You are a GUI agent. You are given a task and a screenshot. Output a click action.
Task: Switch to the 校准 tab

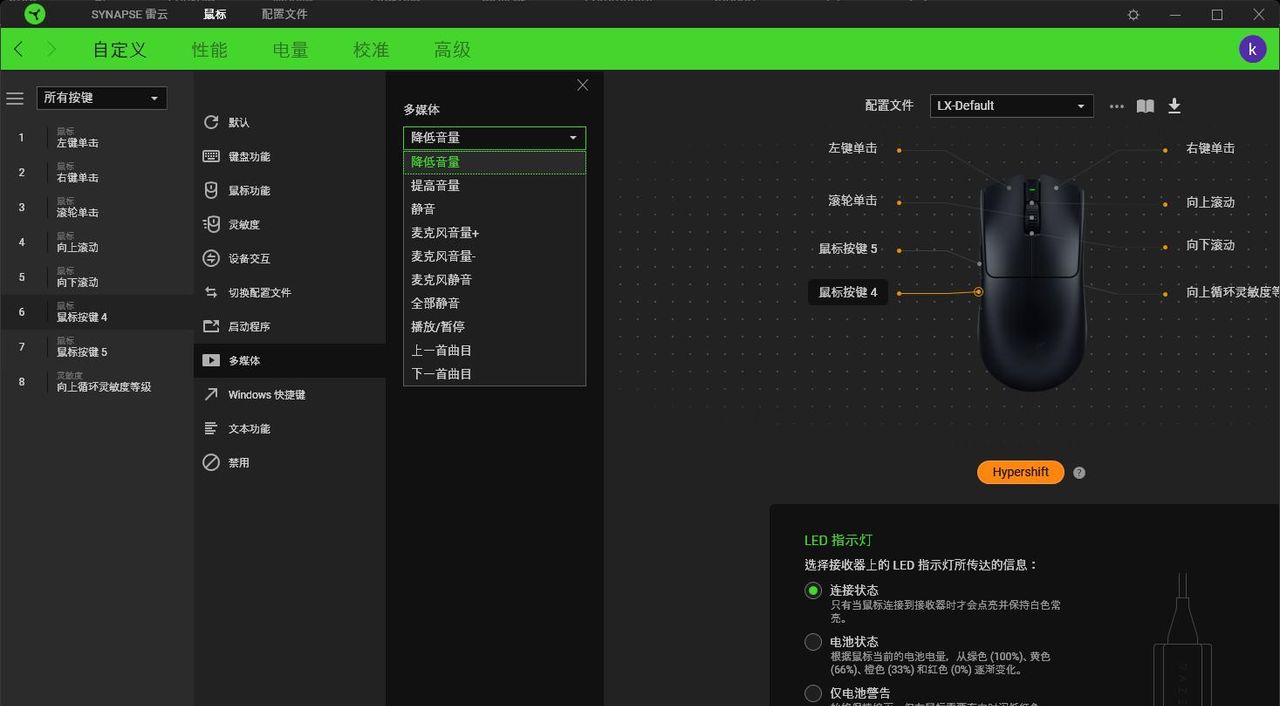[371, 50]
